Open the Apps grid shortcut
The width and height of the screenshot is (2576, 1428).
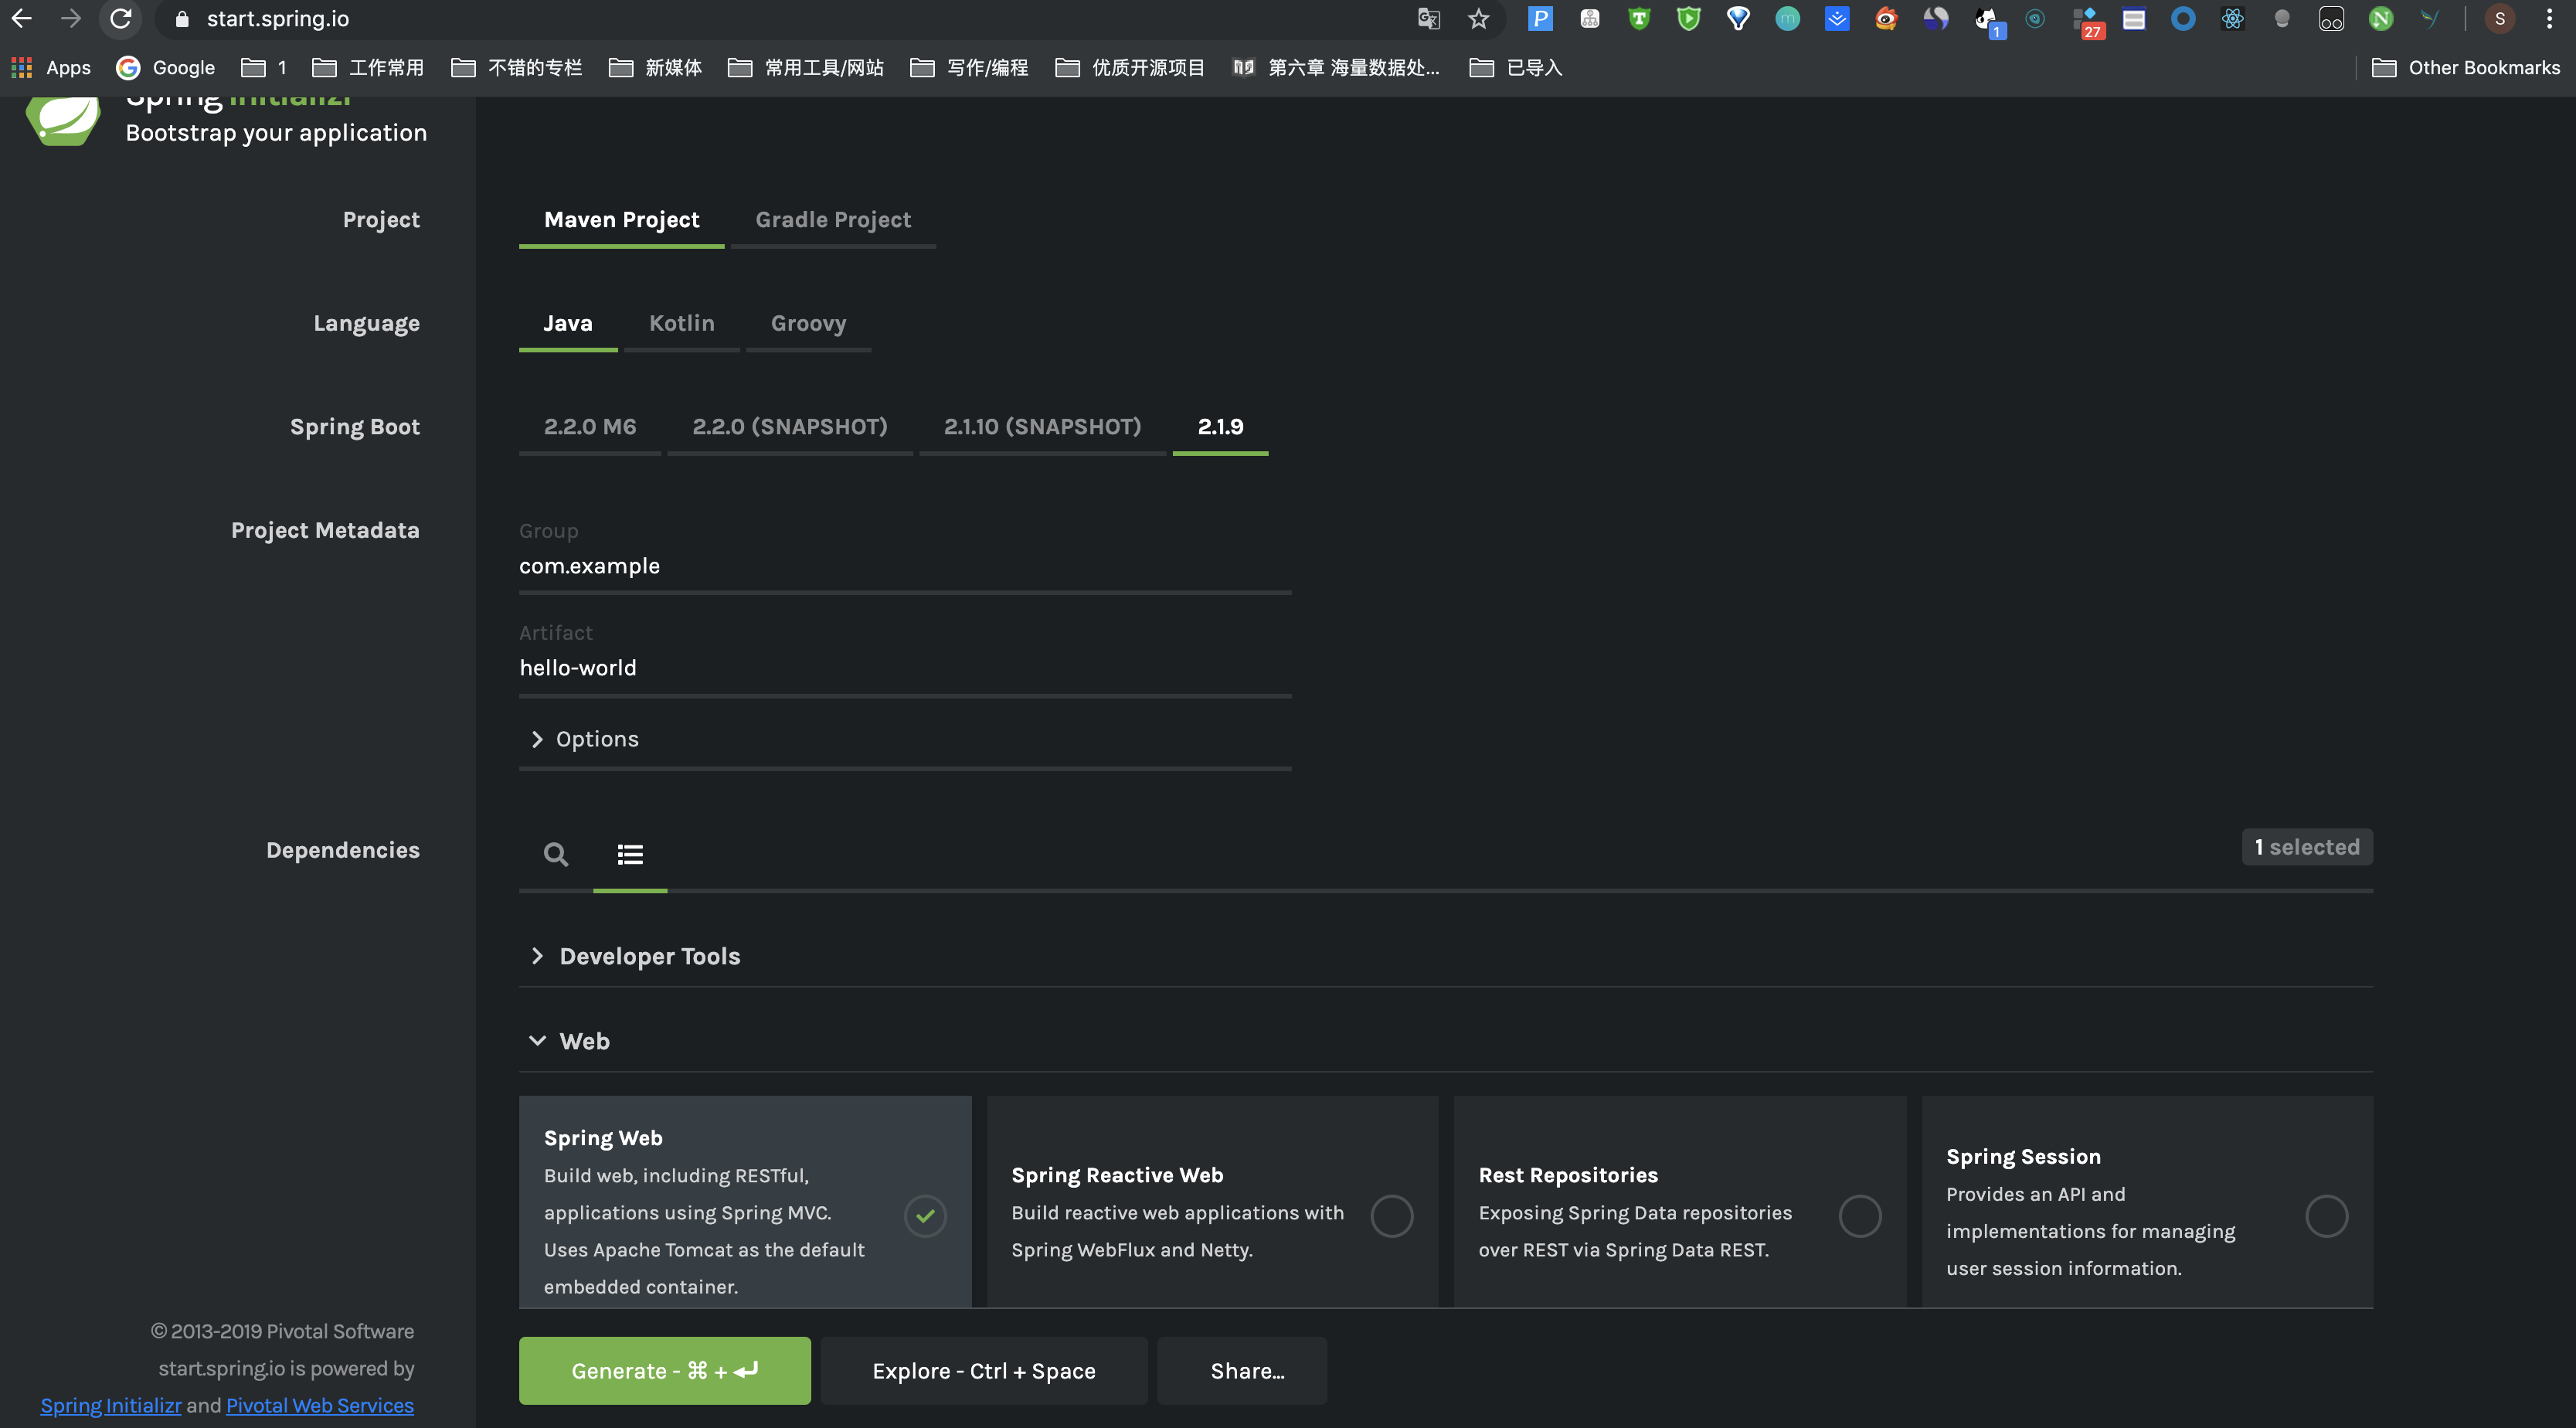point(22,67)
